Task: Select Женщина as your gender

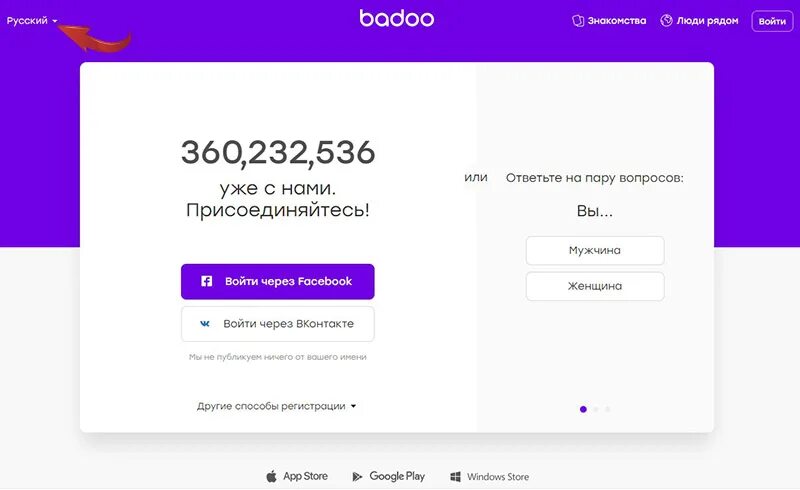Action: [x=595, y=286]
